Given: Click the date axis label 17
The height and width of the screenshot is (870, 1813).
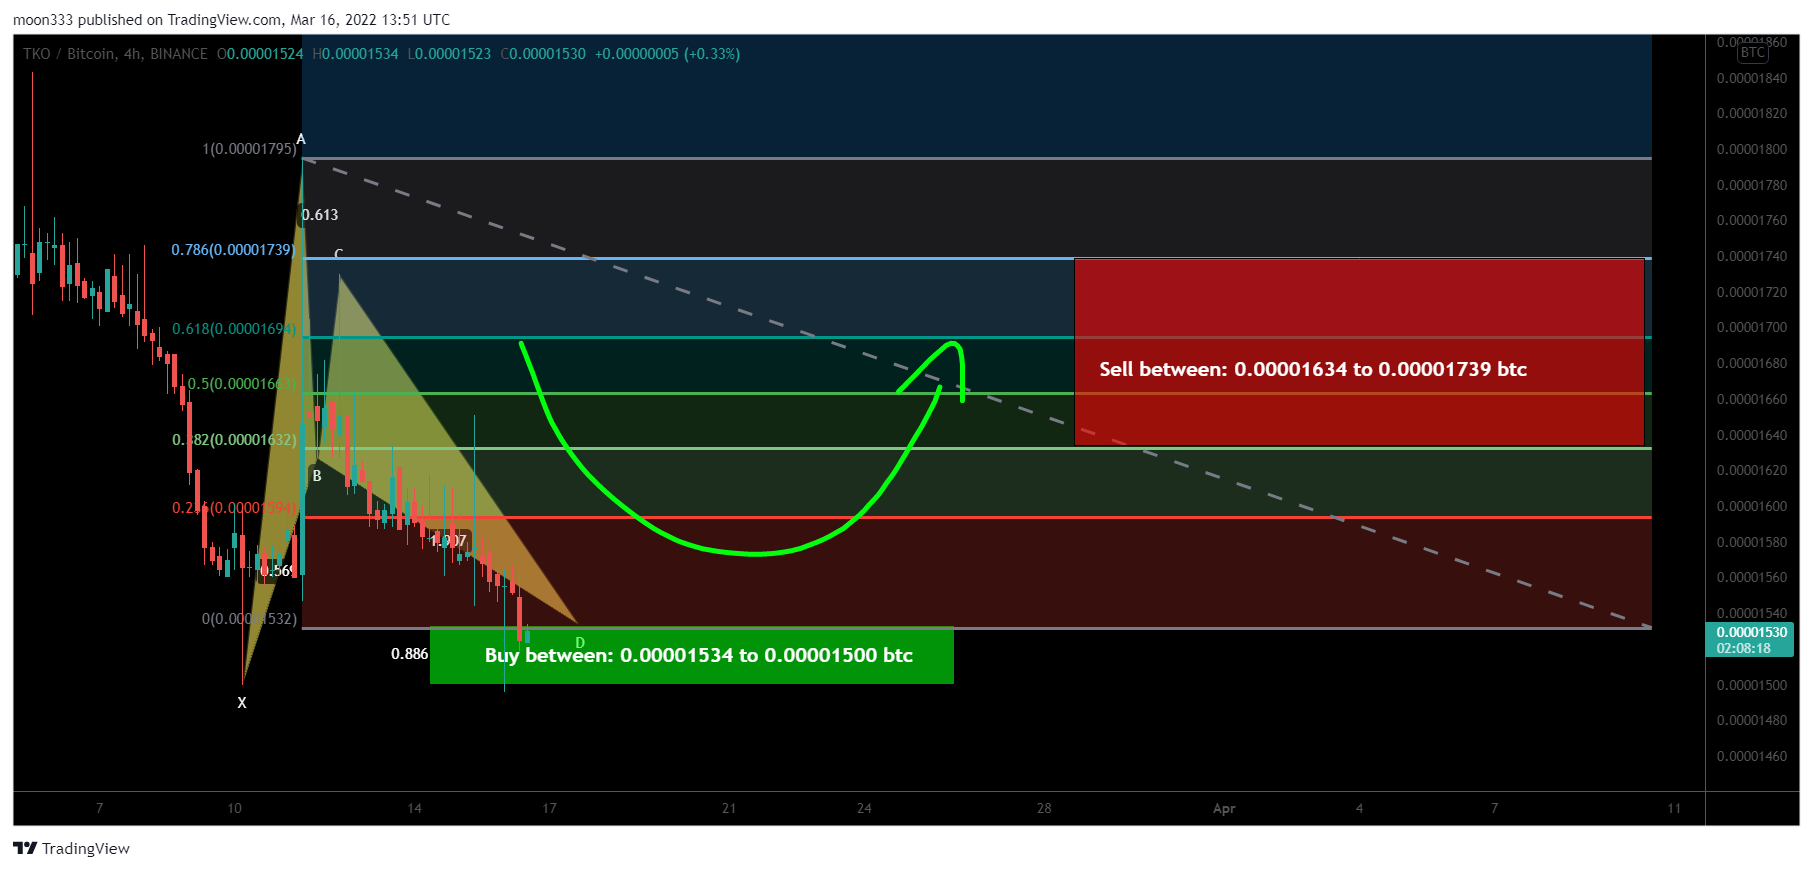Looking at the screenshot, I should pyautogui.click(x=549, y=808).
